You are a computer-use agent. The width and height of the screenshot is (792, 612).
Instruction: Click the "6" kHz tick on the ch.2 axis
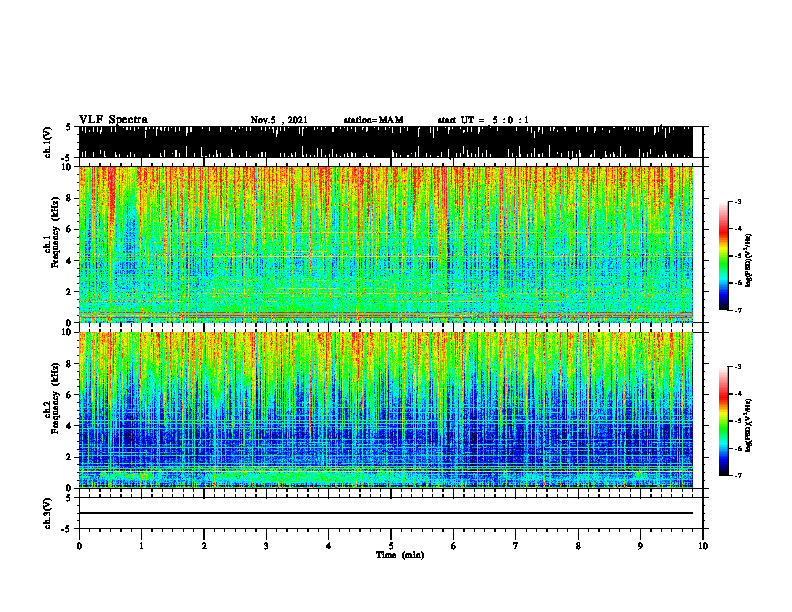coord(69,395)
